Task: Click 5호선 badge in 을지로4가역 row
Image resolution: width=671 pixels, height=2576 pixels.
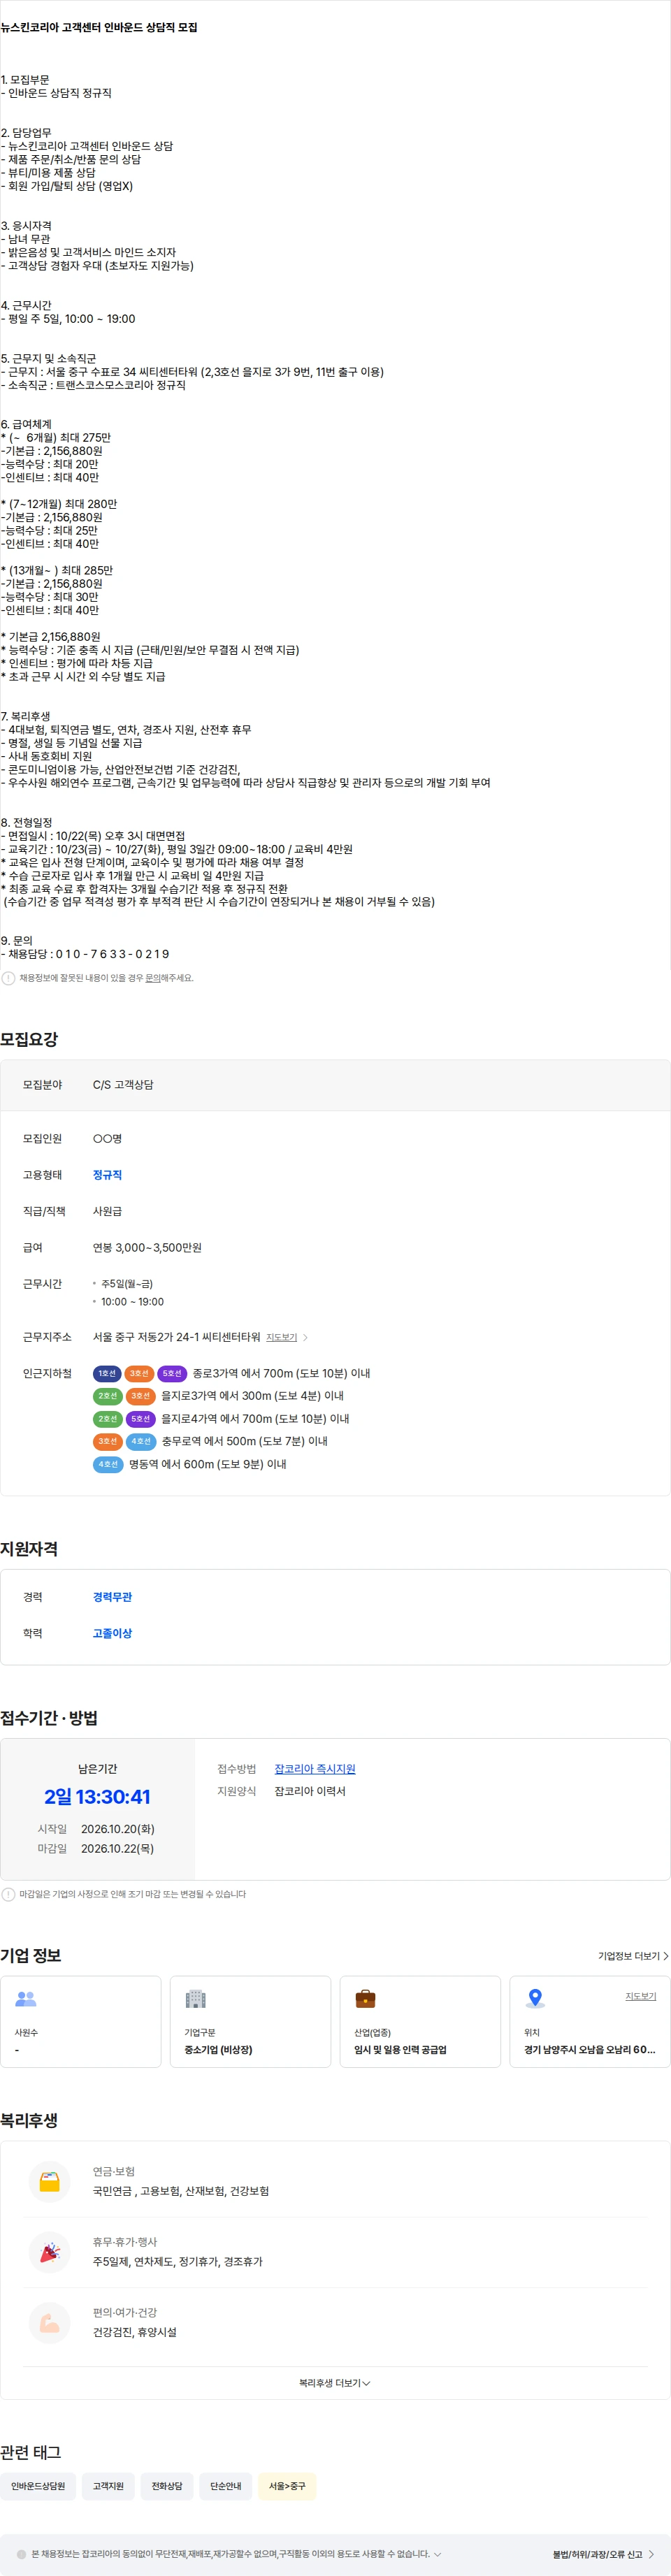Action: click(x=140, y=1419)
